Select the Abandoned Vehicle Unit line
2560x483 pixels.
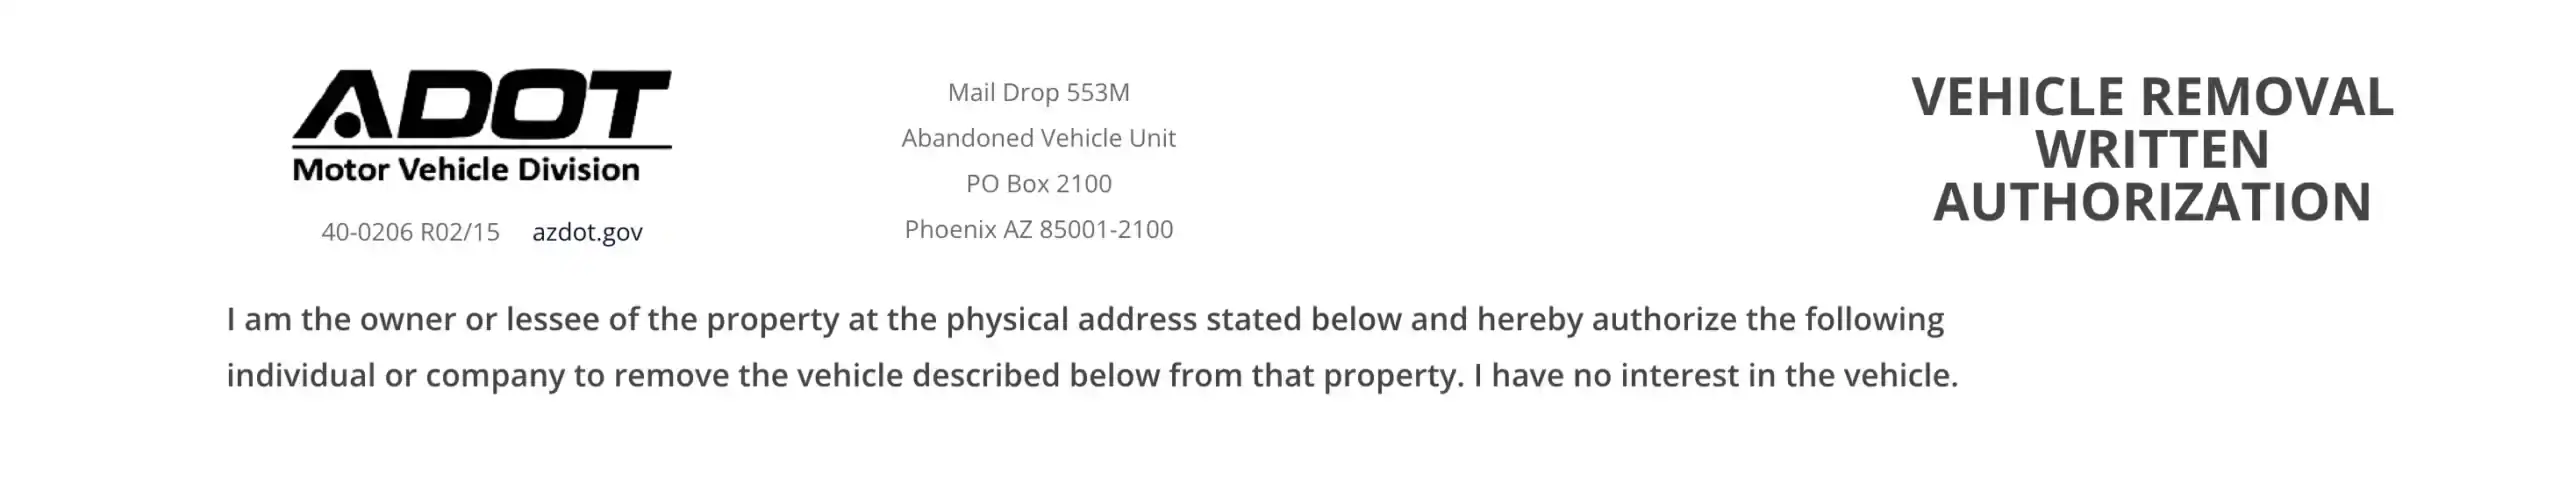click(1038, 138)
